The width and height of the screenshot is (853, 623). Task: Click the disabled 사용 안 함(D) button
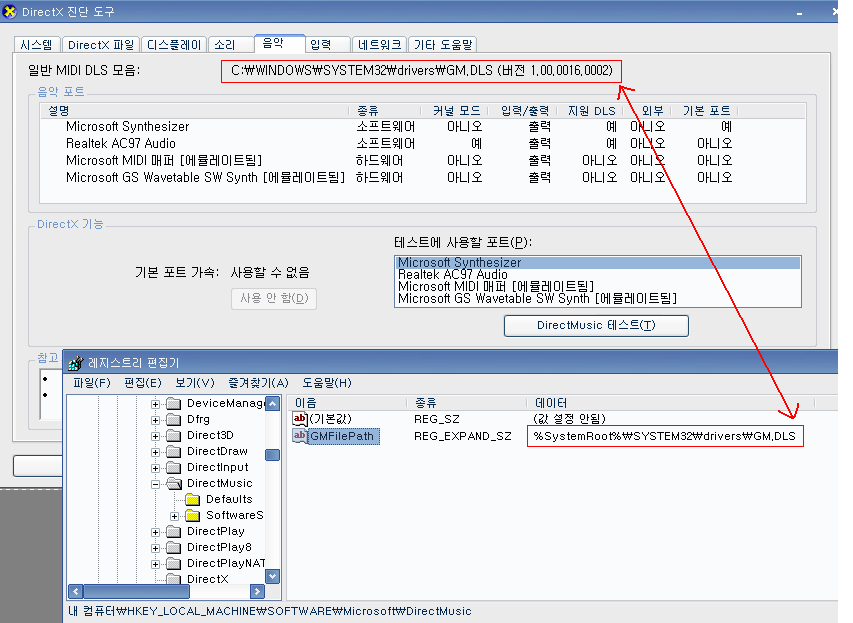coord(274,298)
